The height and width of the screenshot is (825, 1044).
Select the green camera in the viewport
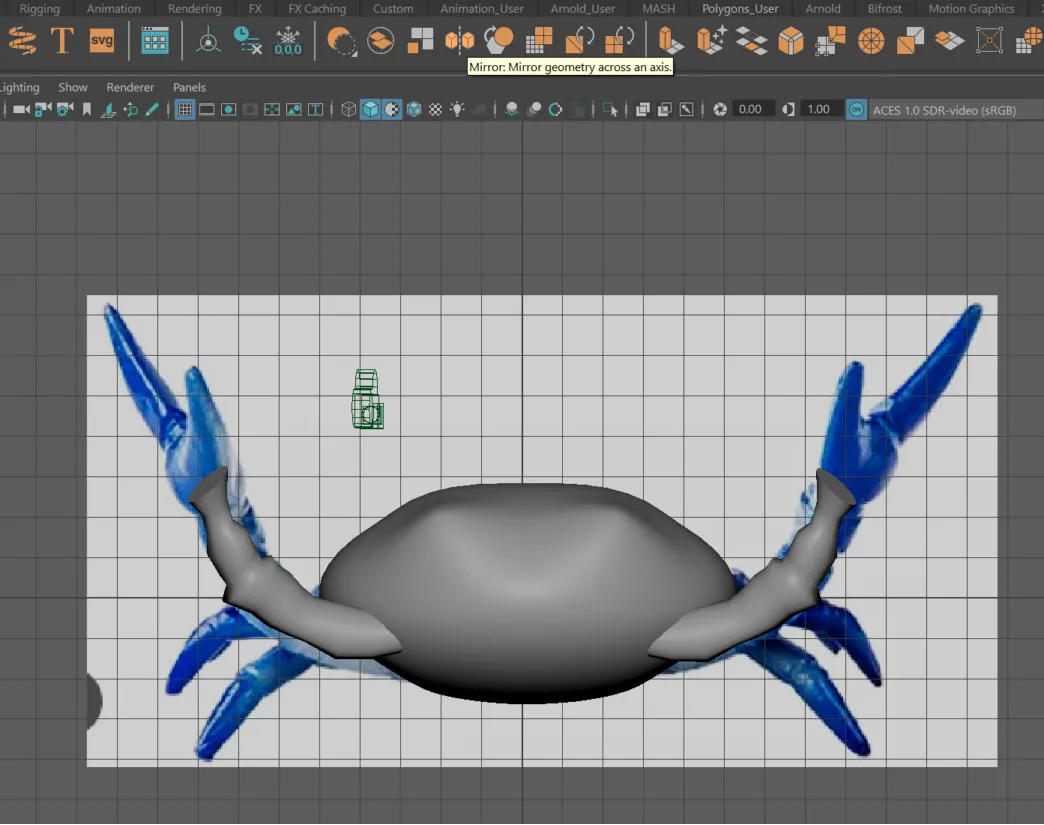[x=367, y=398]
